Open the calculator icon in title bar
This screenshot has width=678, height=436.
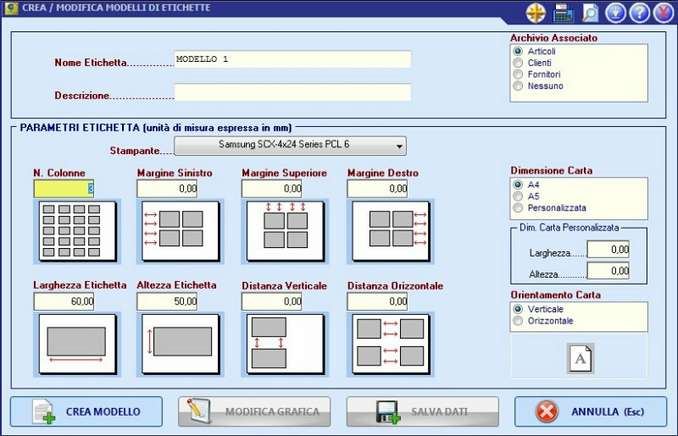pyautogui.click(x=563, y=13)
